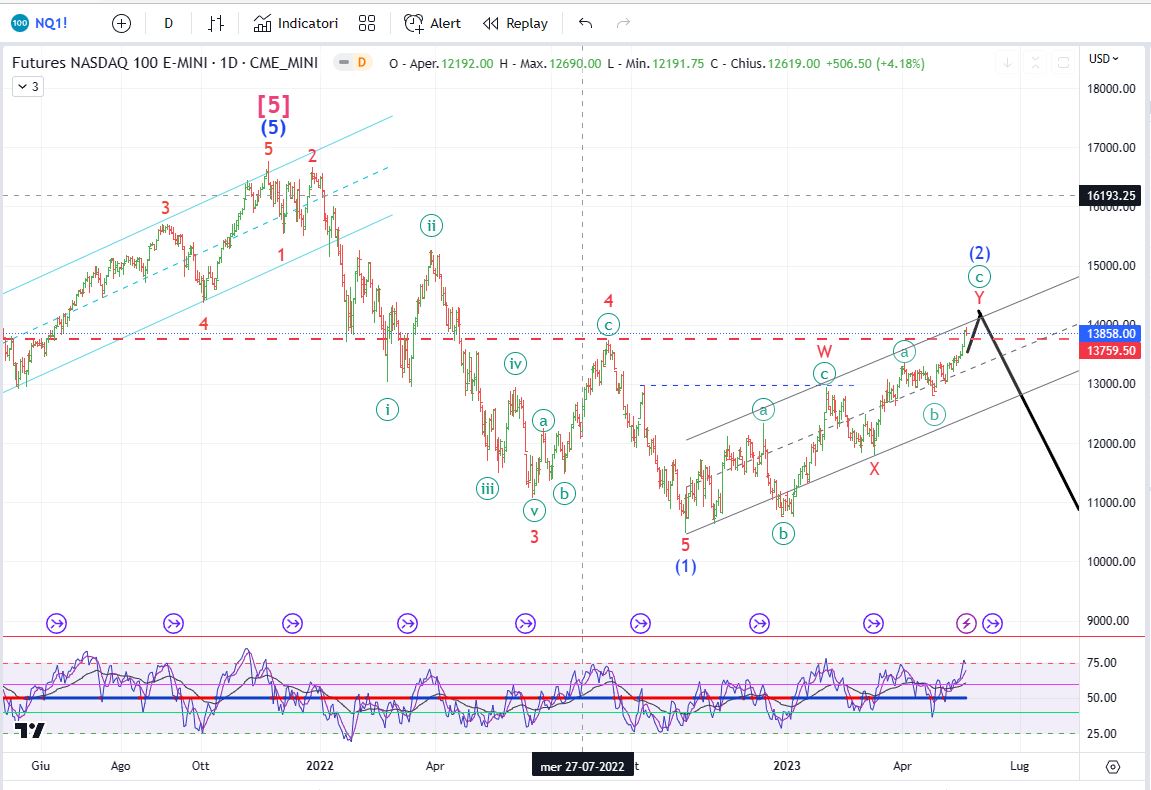Click the Futures NASDAQ 100 E-MINI legend title

[x=165, y=62]
